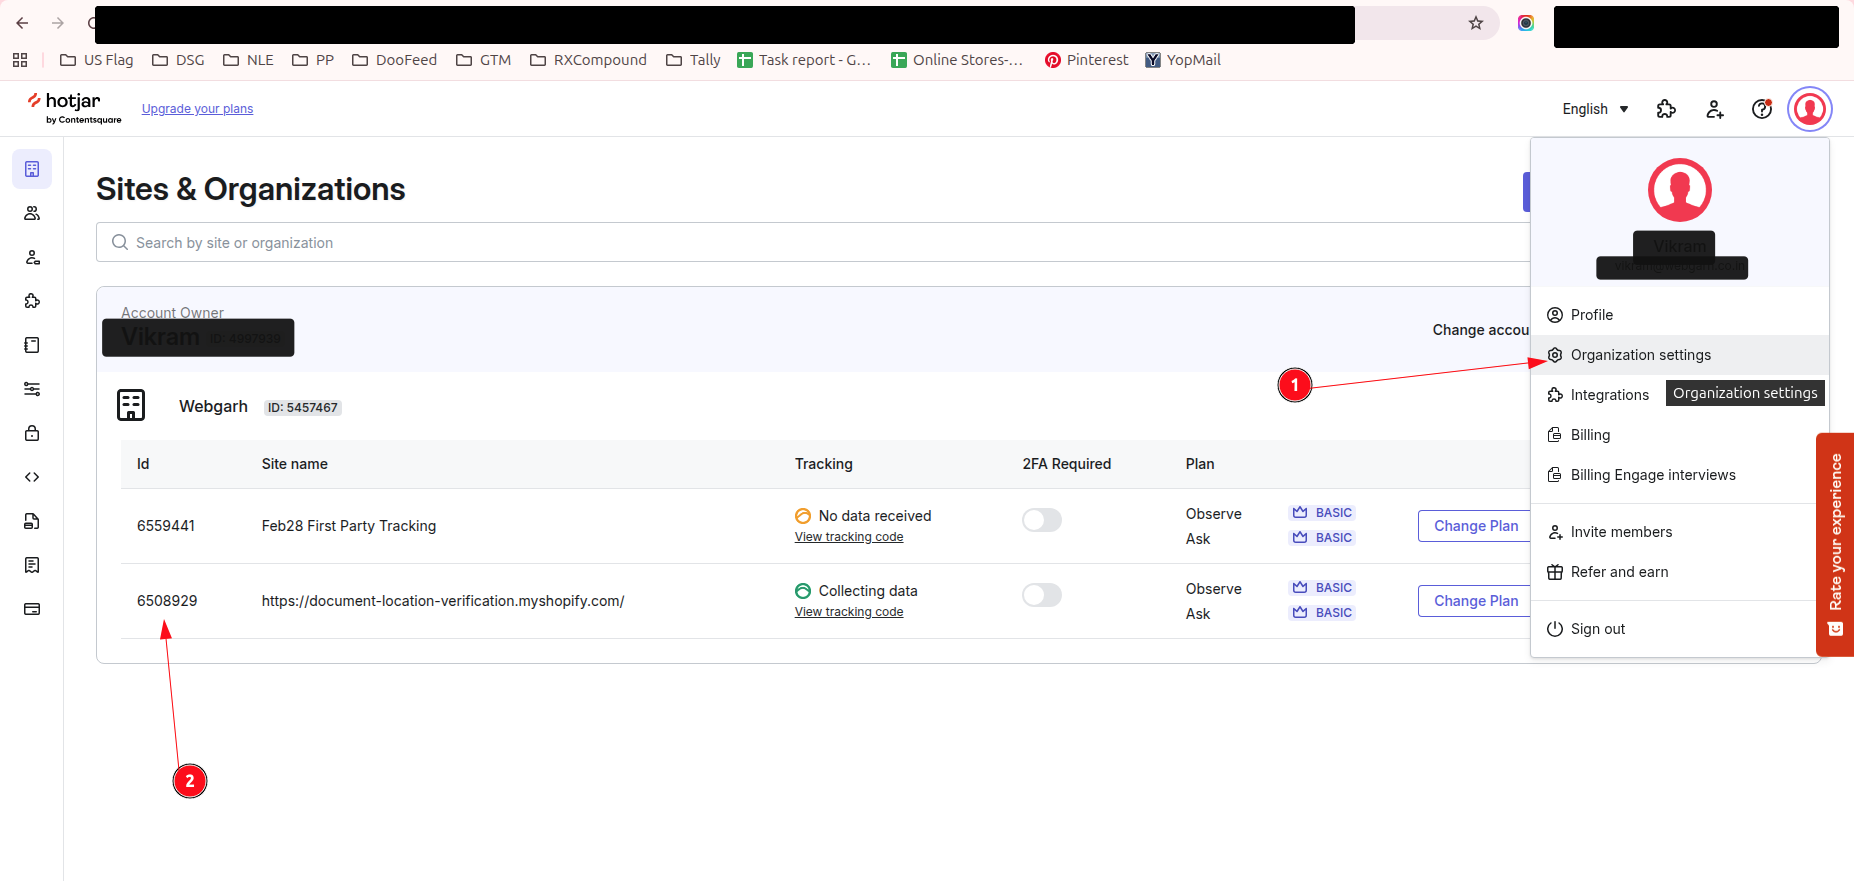
Task: Open the GTM bookmark folder
Action: [484, 60]
